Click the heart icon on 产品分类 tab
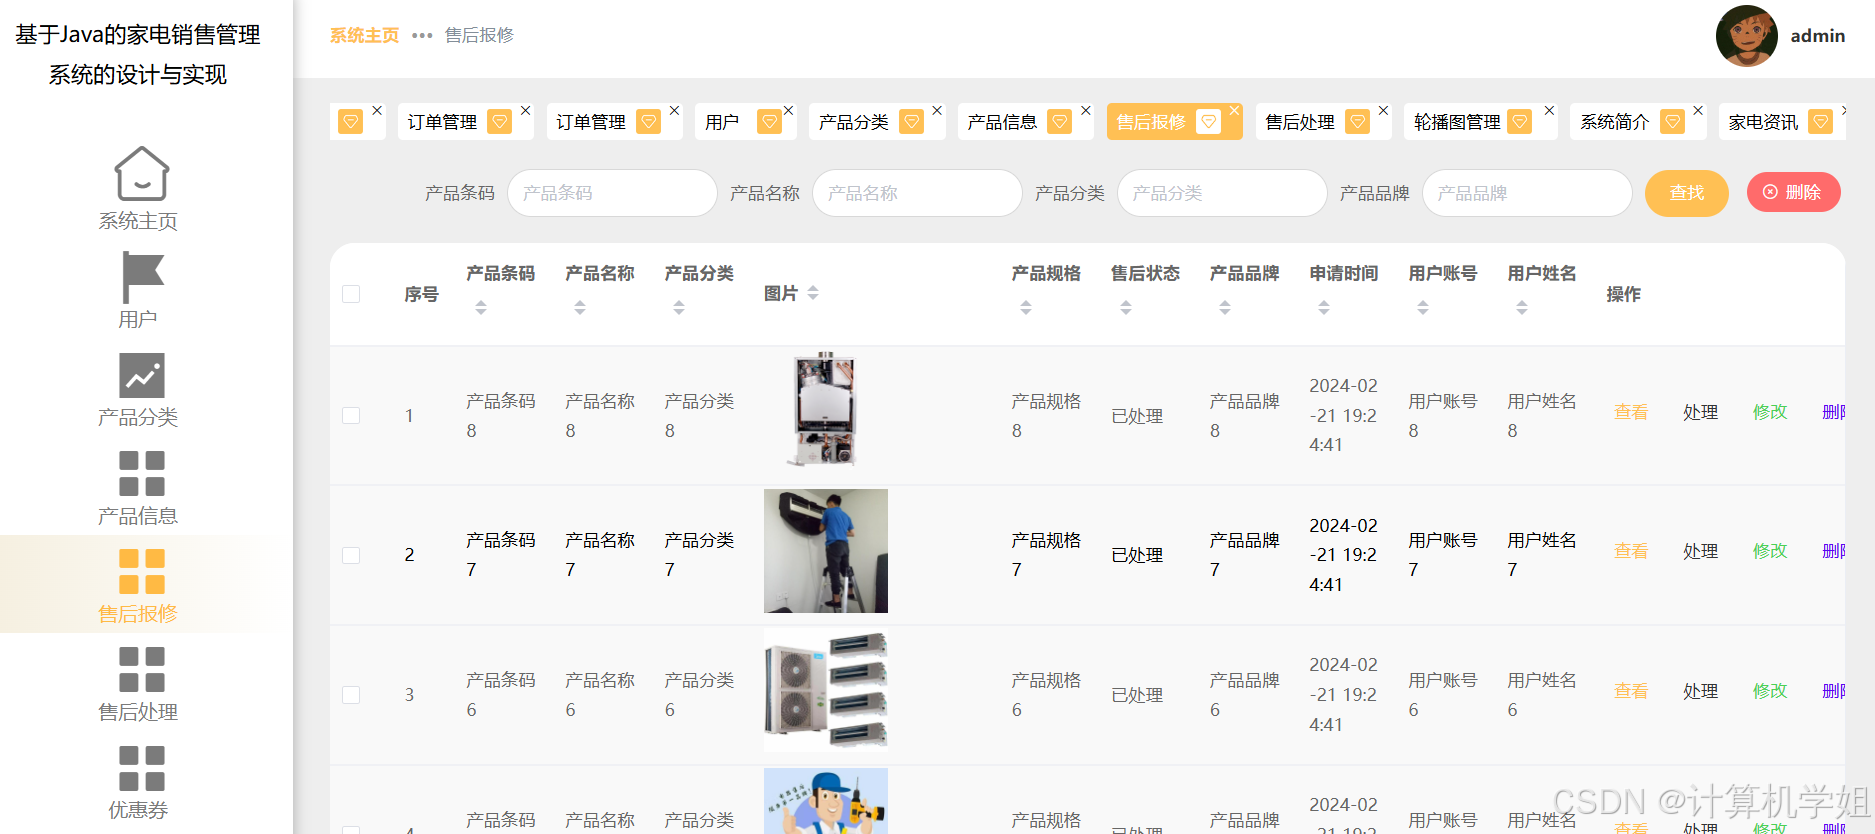Screen dimensions: 1875x834 tap(911, 122)
